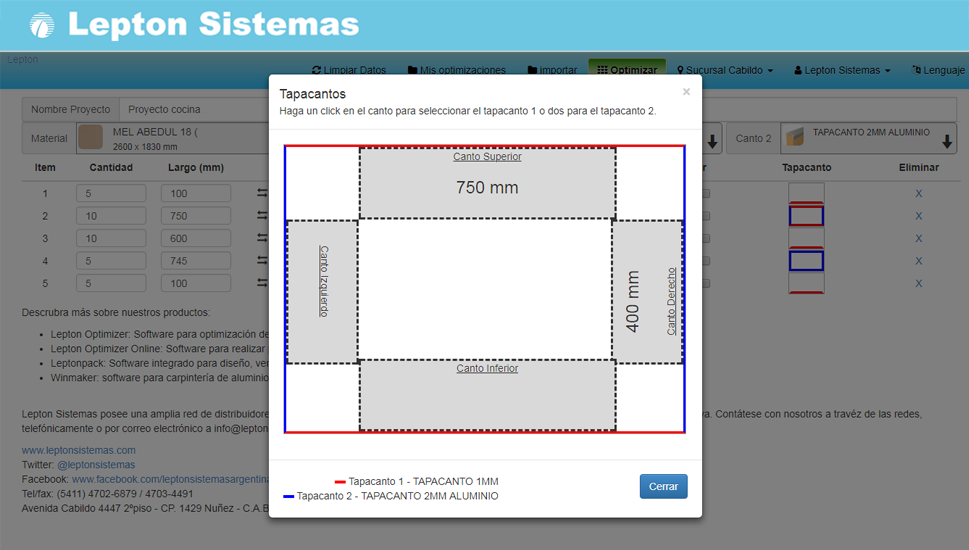Toggle the checkbox in row 4
Screen dimensions: 969x550
pyautogui.click(x=706, y=261)
